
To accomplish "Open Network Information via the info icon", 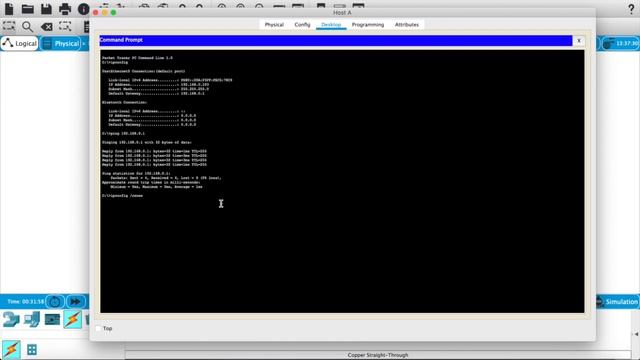I will 83,9.
